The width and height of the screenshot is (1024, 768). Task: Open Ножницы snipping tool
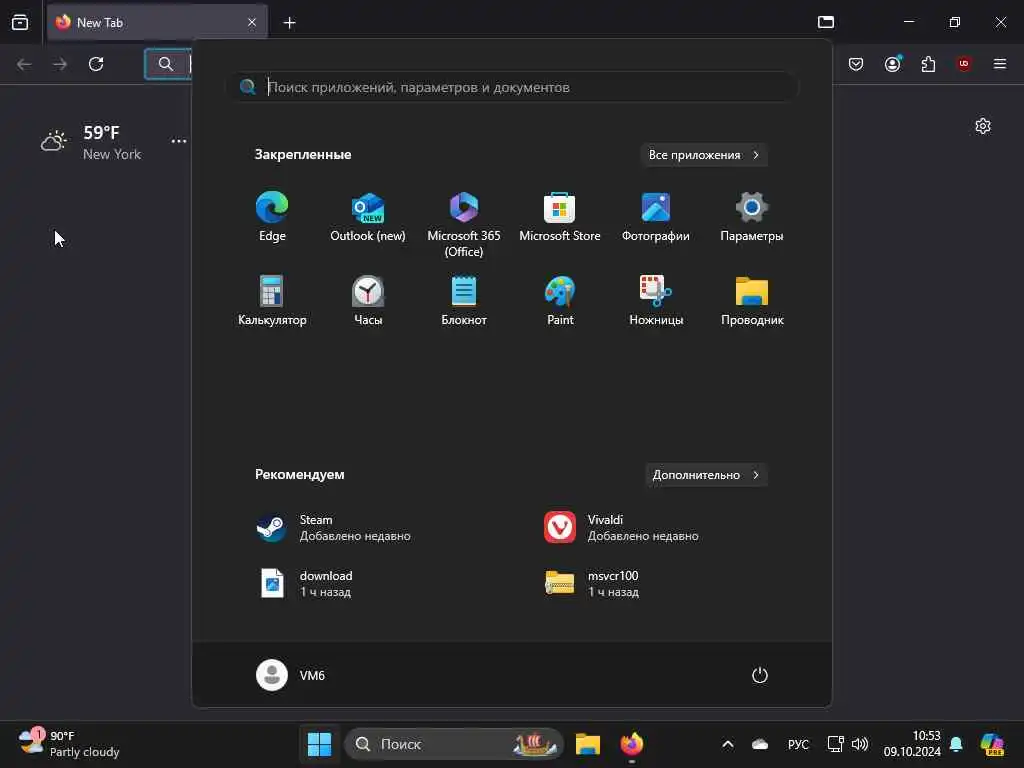click(656, 300)
